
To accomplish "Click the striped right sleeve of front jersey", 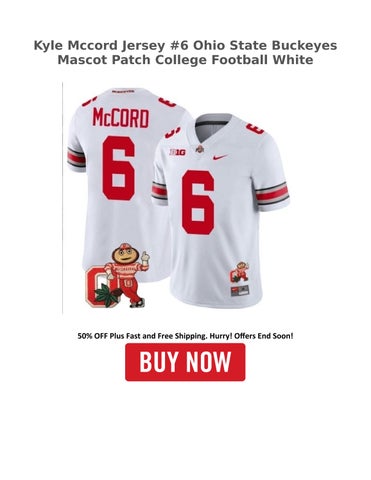I will tap(272, 192).
